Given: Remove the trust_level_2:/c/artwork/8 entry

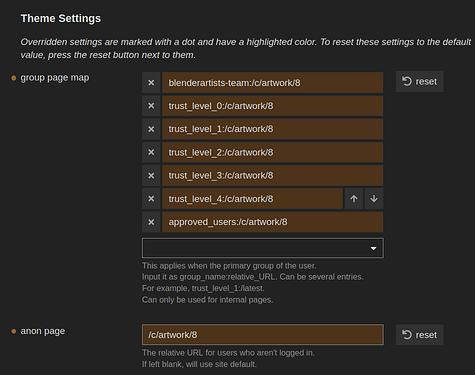Looking at the screenshot, I should pos(151,152).
